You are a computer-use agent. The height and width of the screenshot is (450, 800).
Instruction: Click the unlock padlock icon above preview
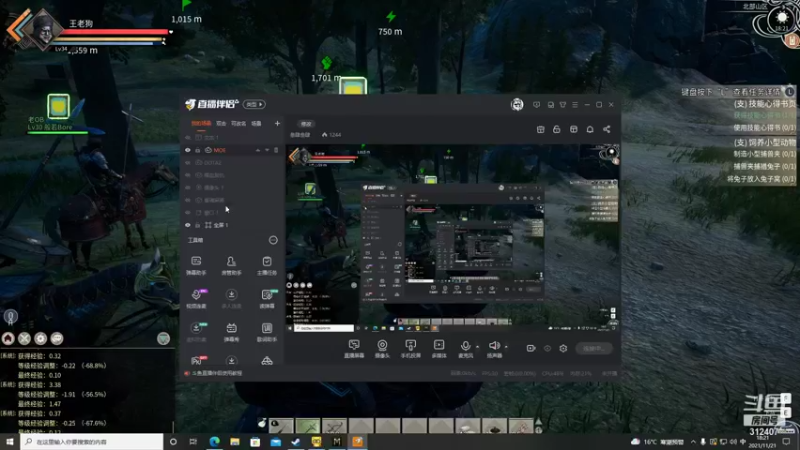[x=557, y=129]
